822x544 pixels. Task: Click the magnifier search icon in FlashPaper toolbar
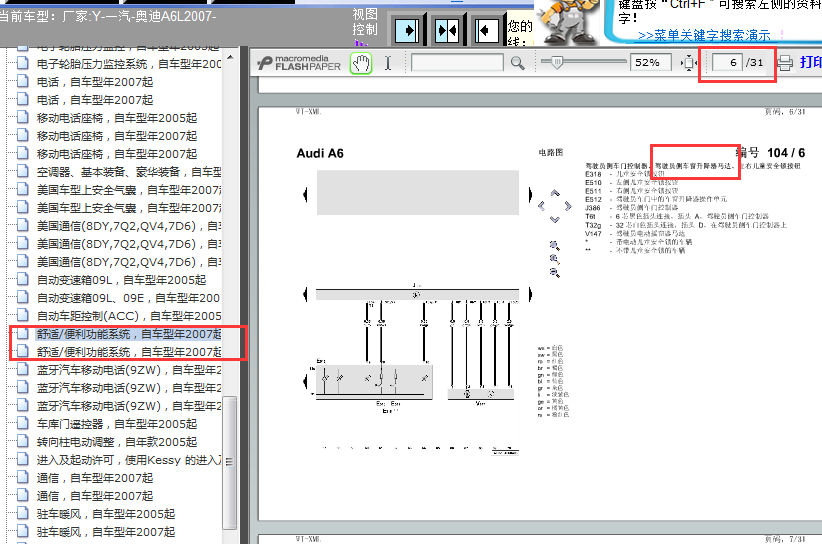coord(517,63)
